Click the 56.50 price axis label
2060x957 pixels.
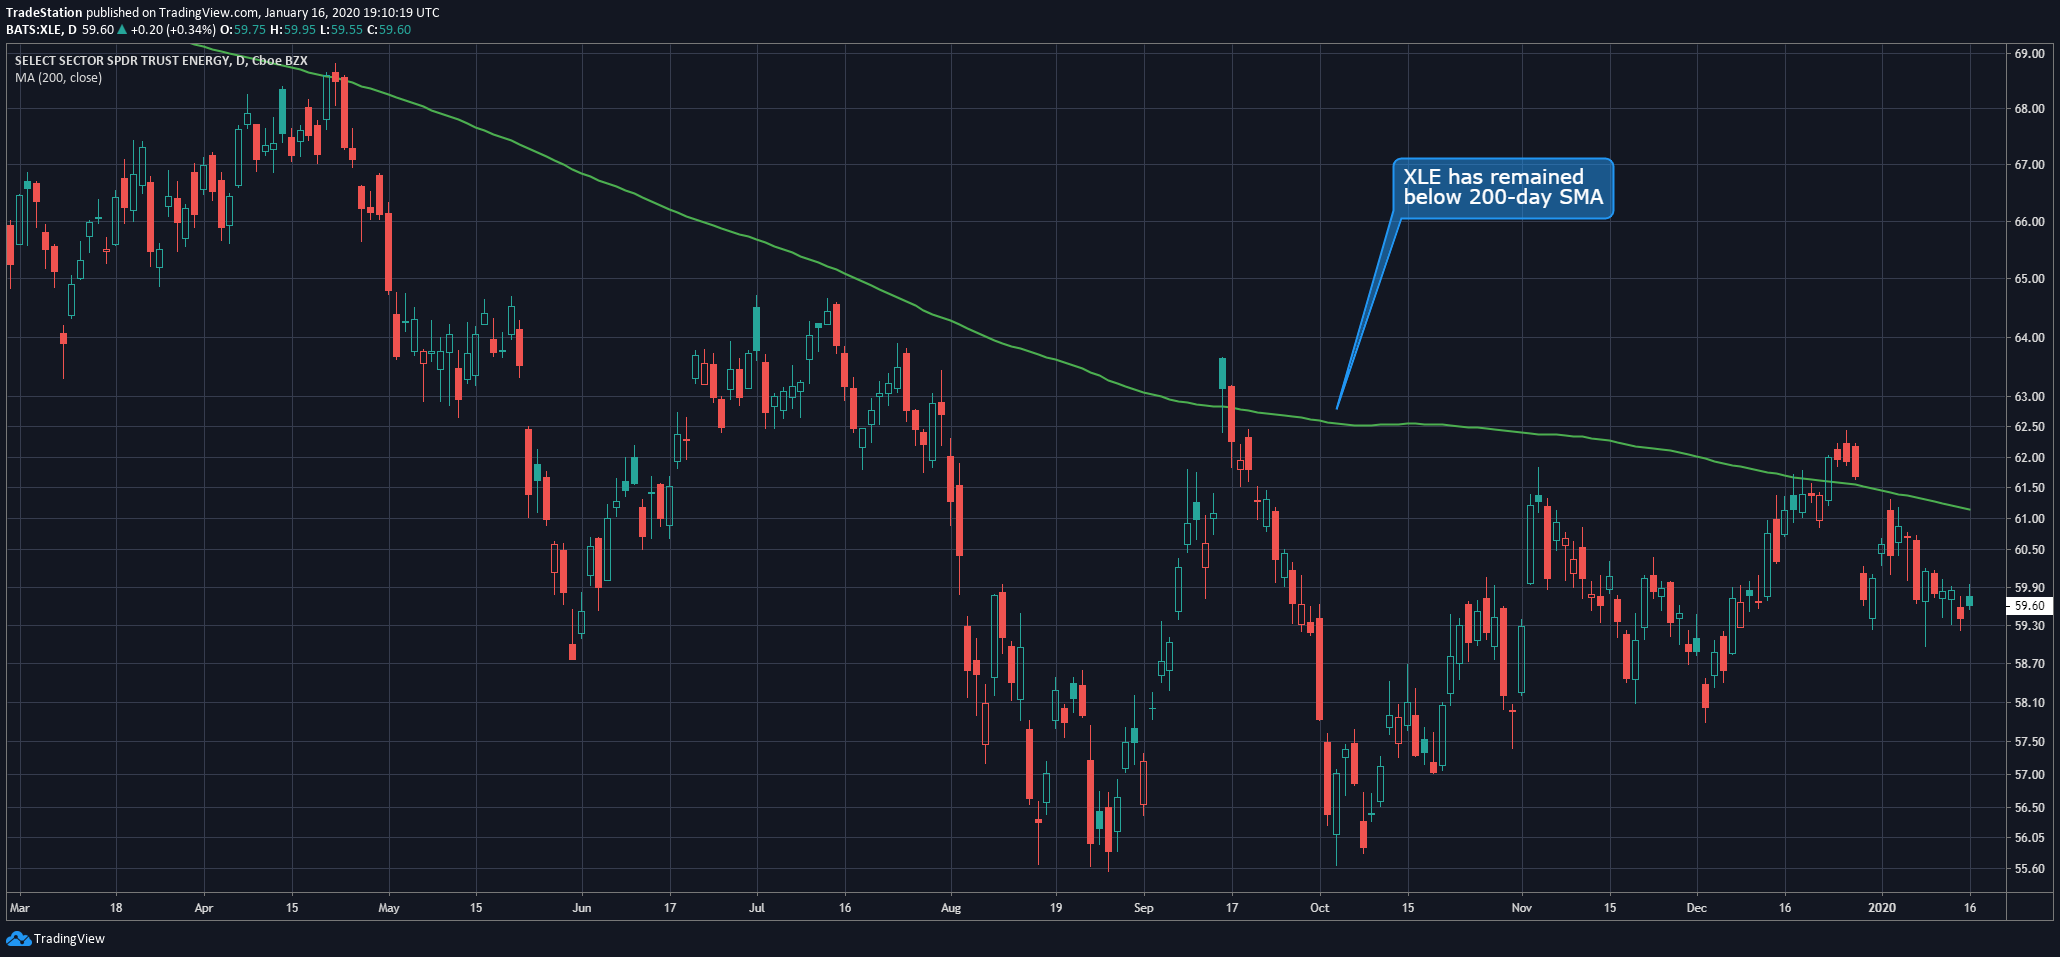pos(2029,808)
